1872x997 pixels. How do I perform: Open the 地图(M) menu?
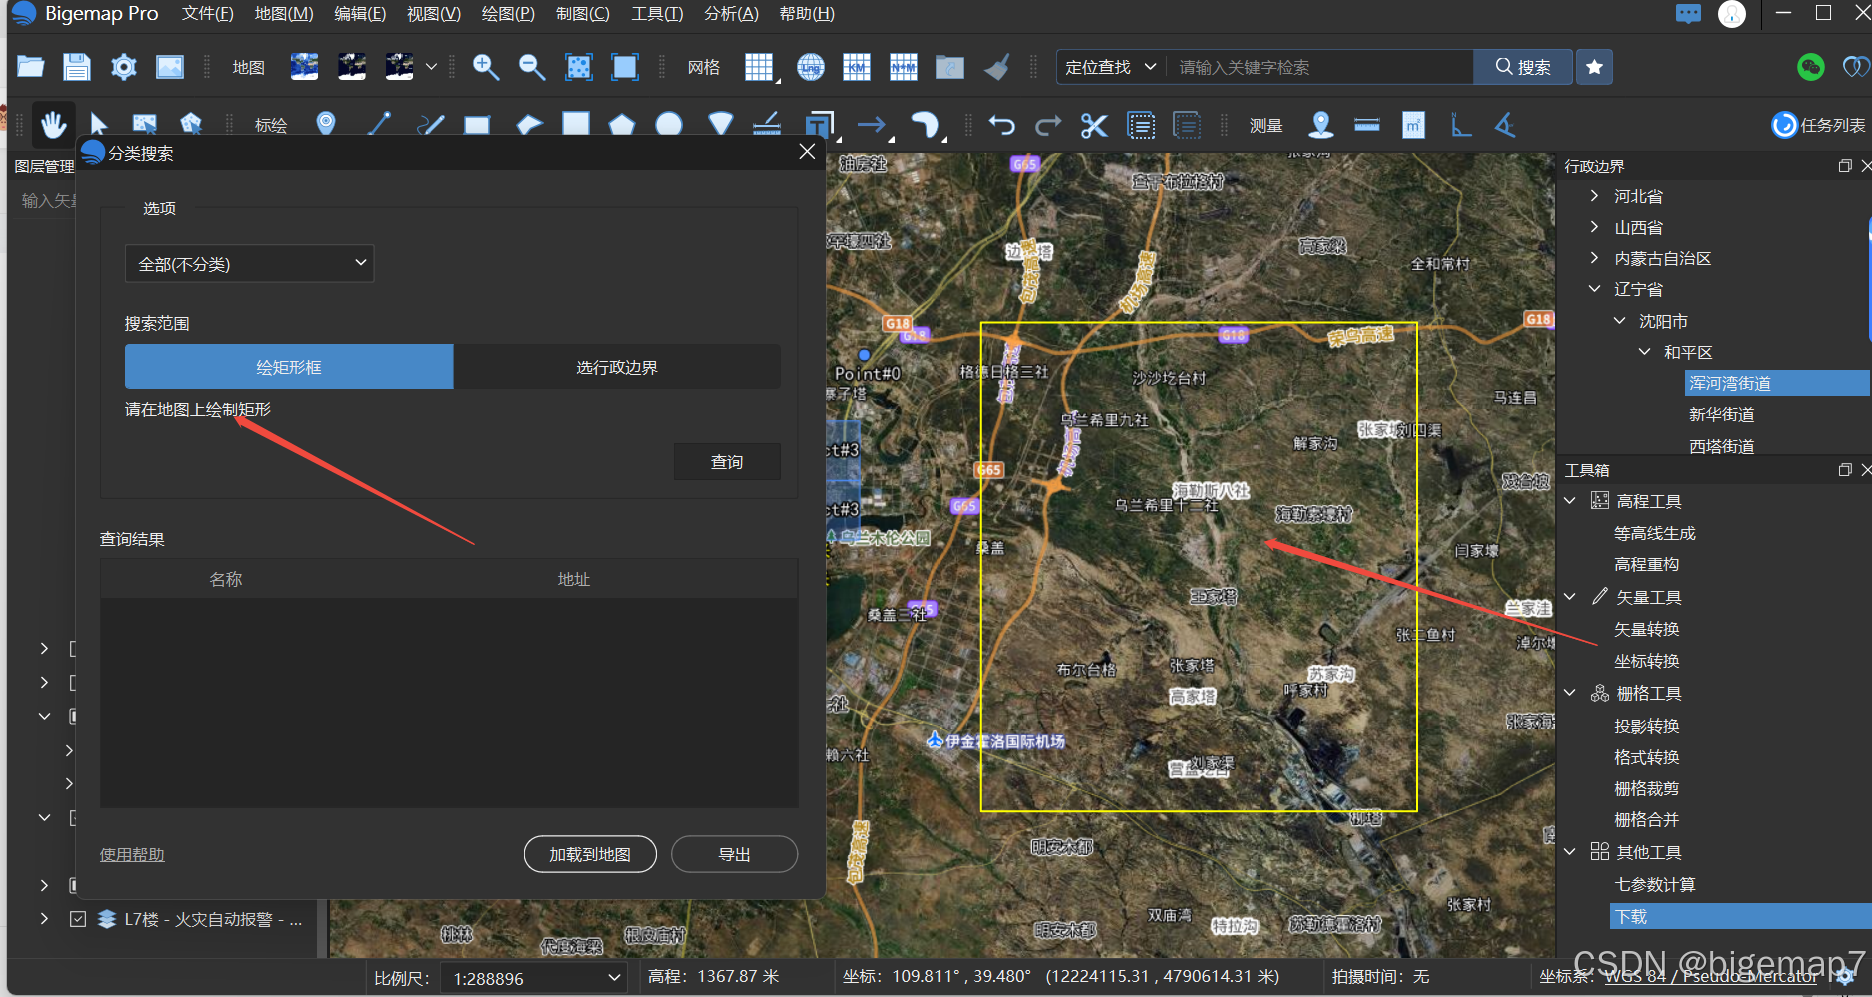click(284, 14)
